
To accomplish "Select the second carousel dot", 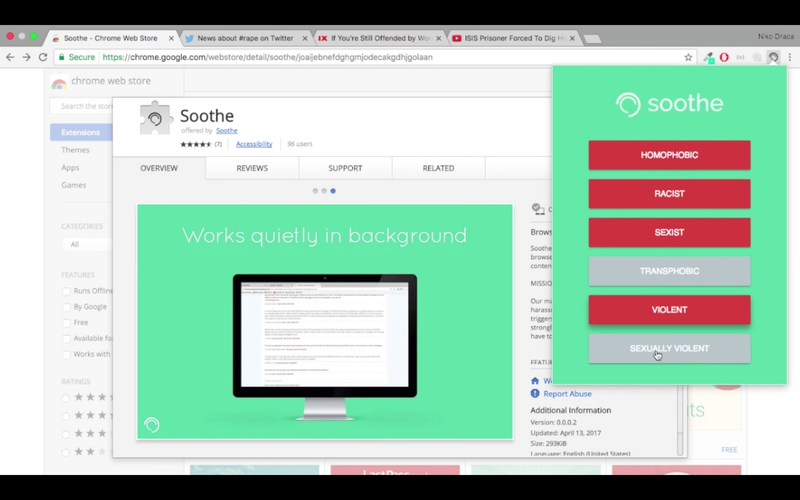I will click(324, 191).
